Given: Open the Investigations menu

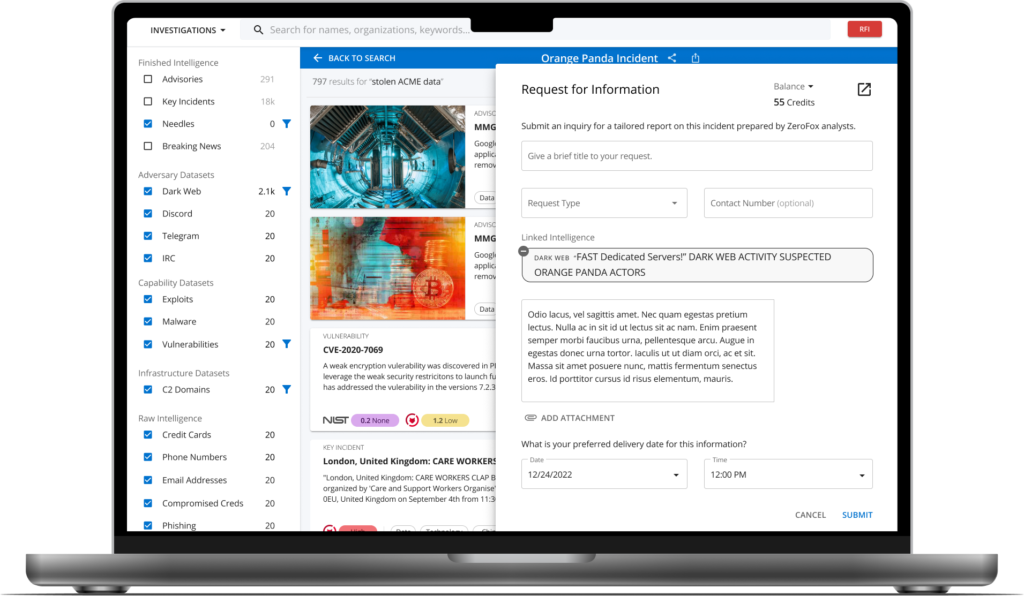Looking at the screenshot, I should click(188, 30).
